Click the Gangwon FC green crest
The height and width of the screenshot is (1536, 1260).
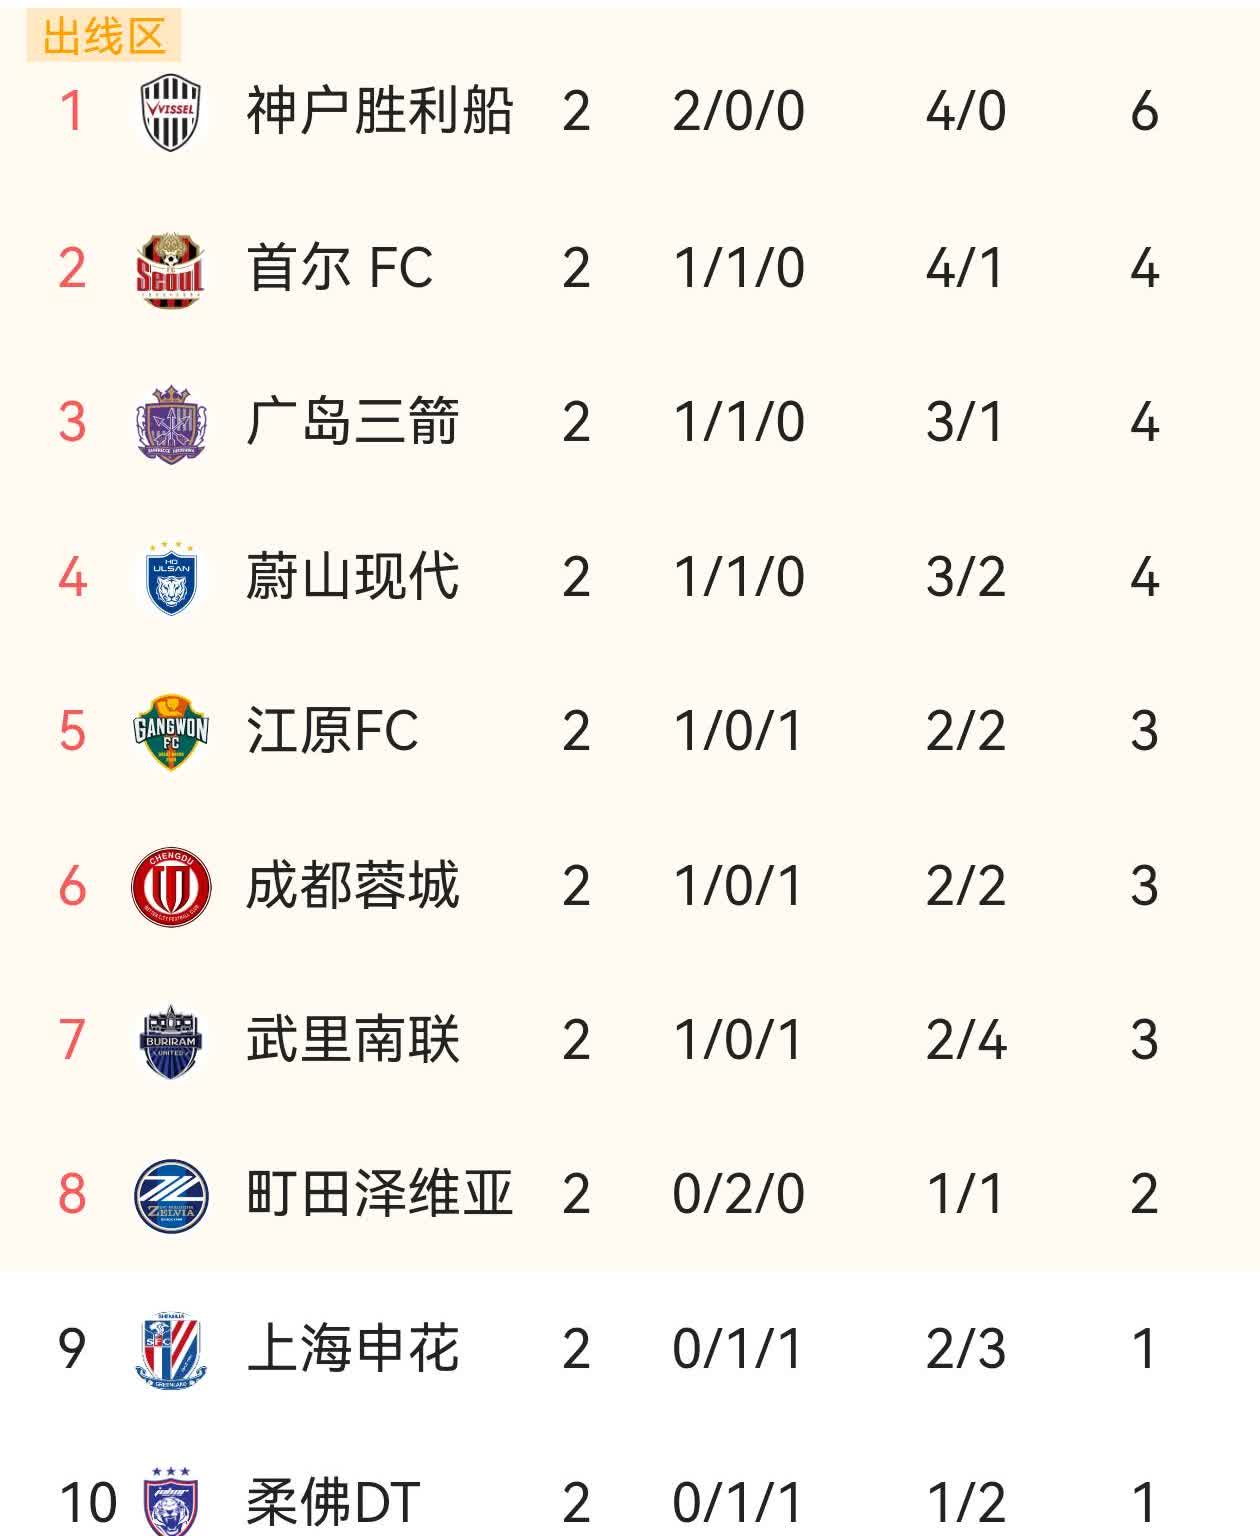click(x=171, y=732)
